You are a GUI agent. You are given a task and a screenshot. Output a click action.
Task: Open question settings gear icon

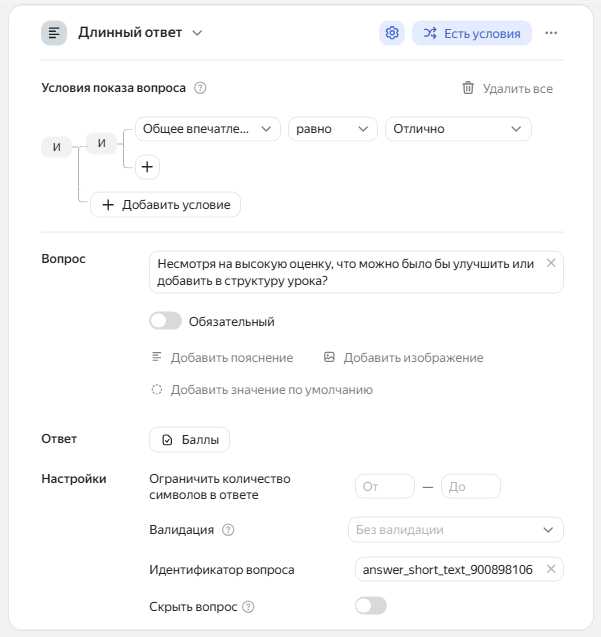pos(392,33)
